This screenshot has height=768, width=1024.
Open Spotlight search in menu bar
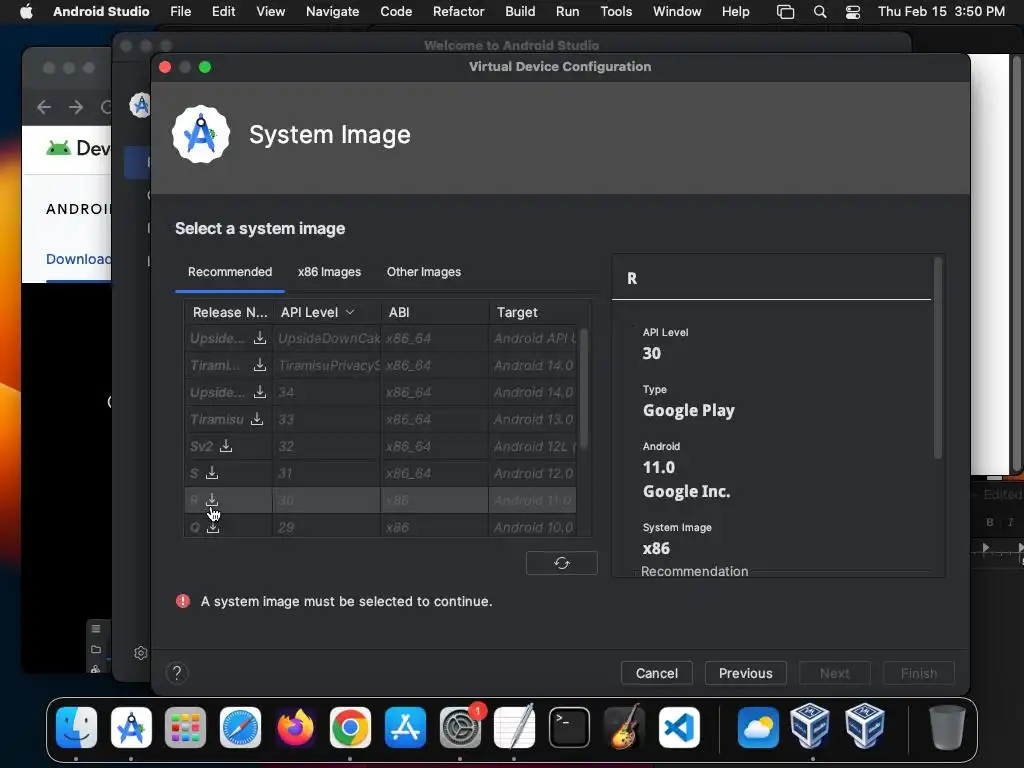(820, 12)
